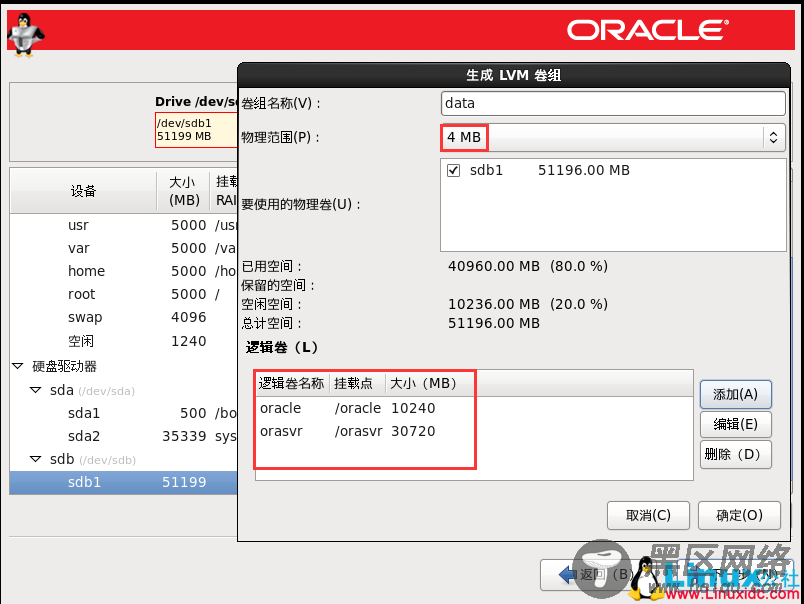Click the 30720 size value for orasvr
804x604 pixels.
[x=413, y=431]
